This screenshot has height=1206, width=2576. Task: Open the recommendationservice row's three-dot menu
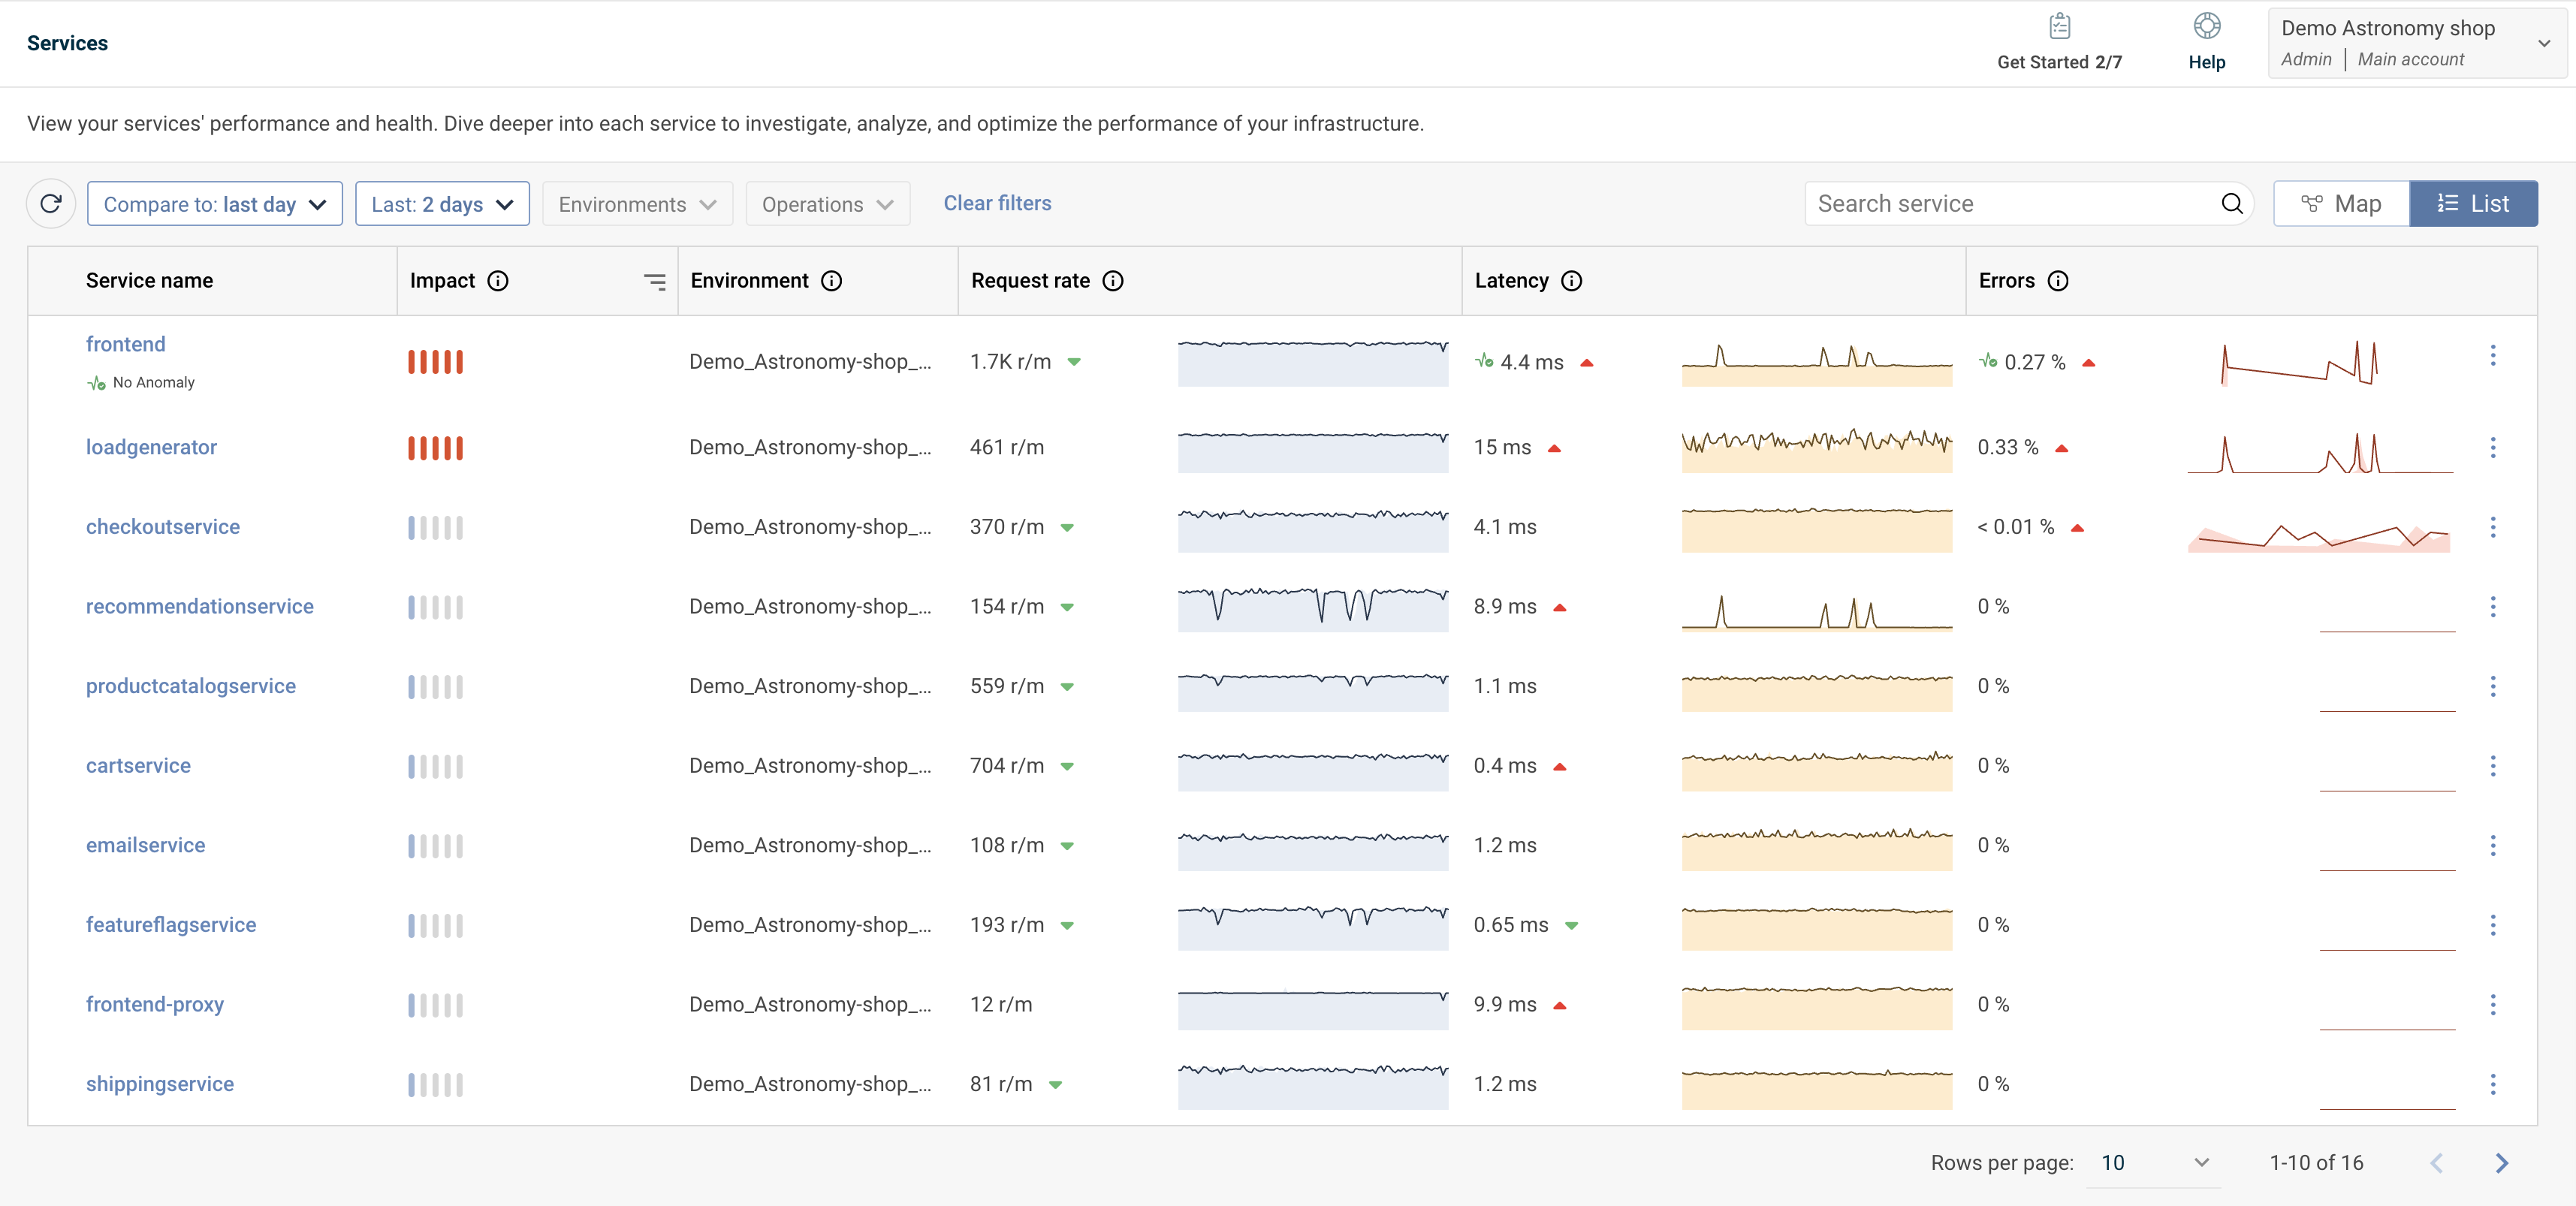point(2492,607)
